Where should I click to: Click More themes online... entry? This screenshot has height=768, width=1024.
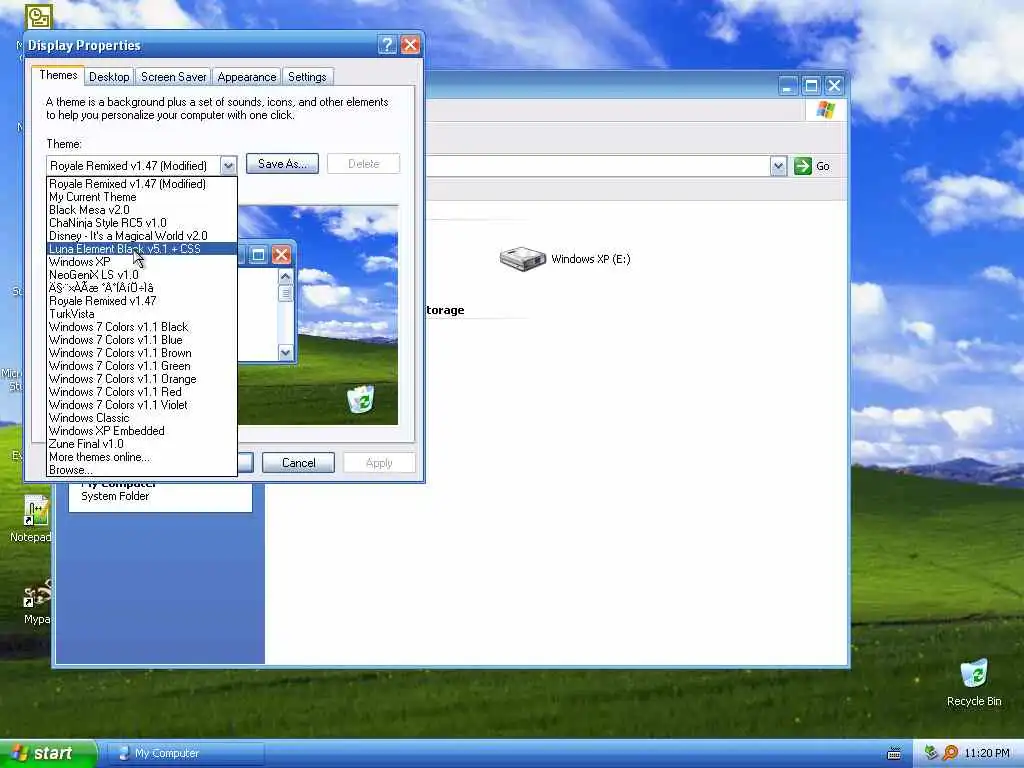click(142, 457)
